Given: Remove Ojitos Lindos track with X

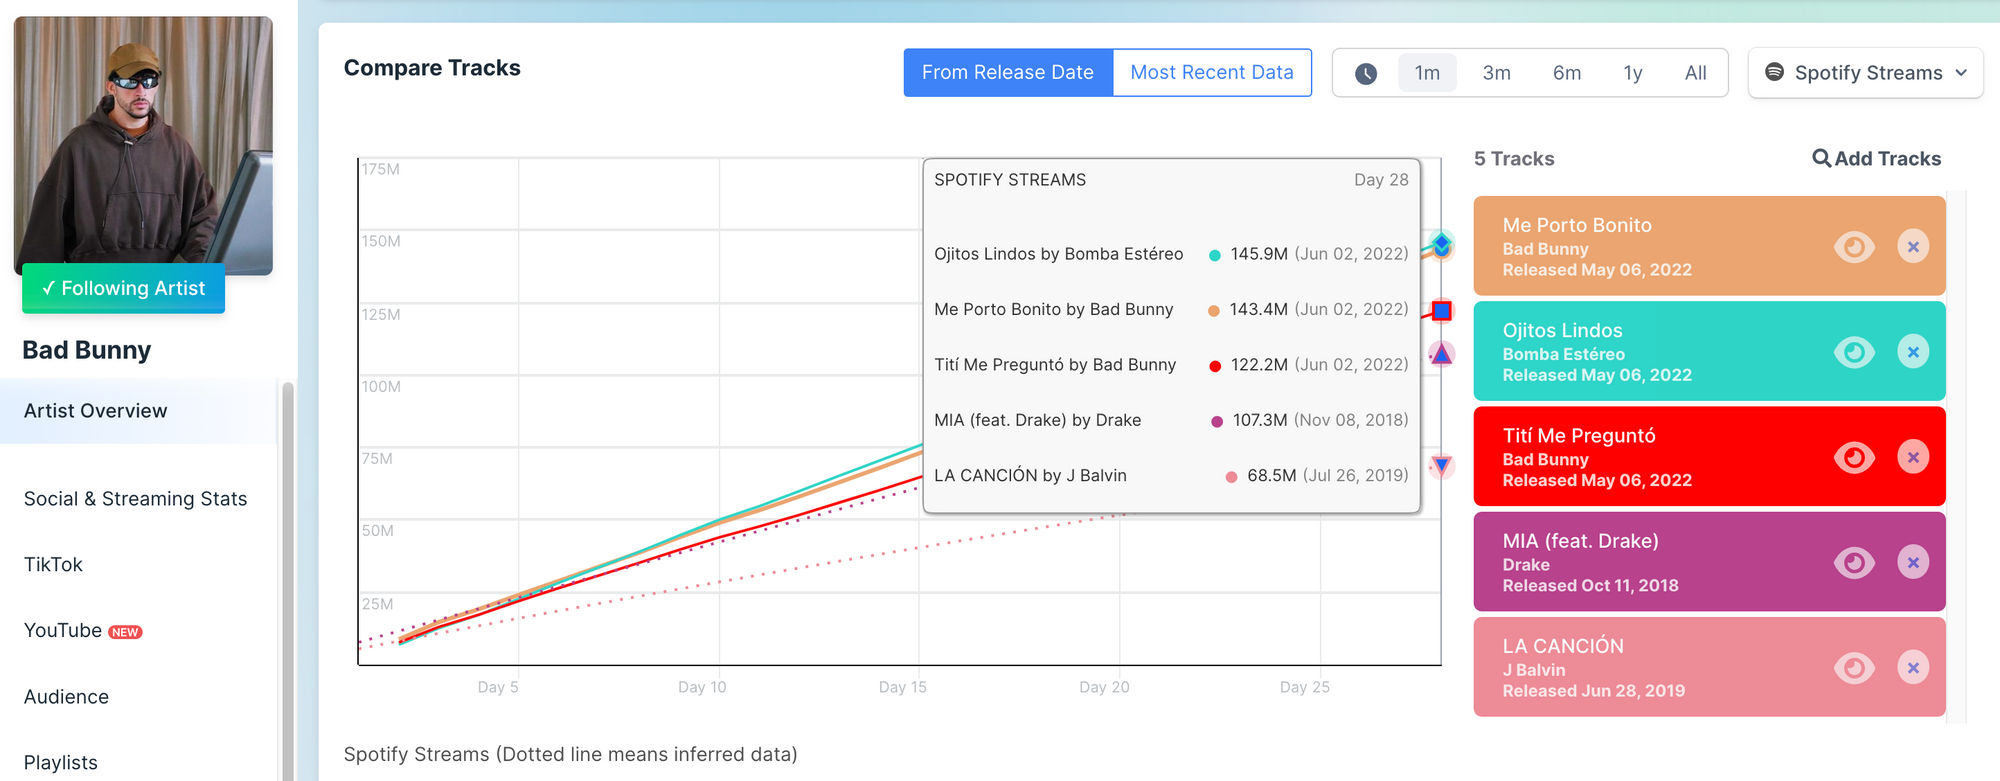Looking at the screenshot, I should coord(1913,352).
